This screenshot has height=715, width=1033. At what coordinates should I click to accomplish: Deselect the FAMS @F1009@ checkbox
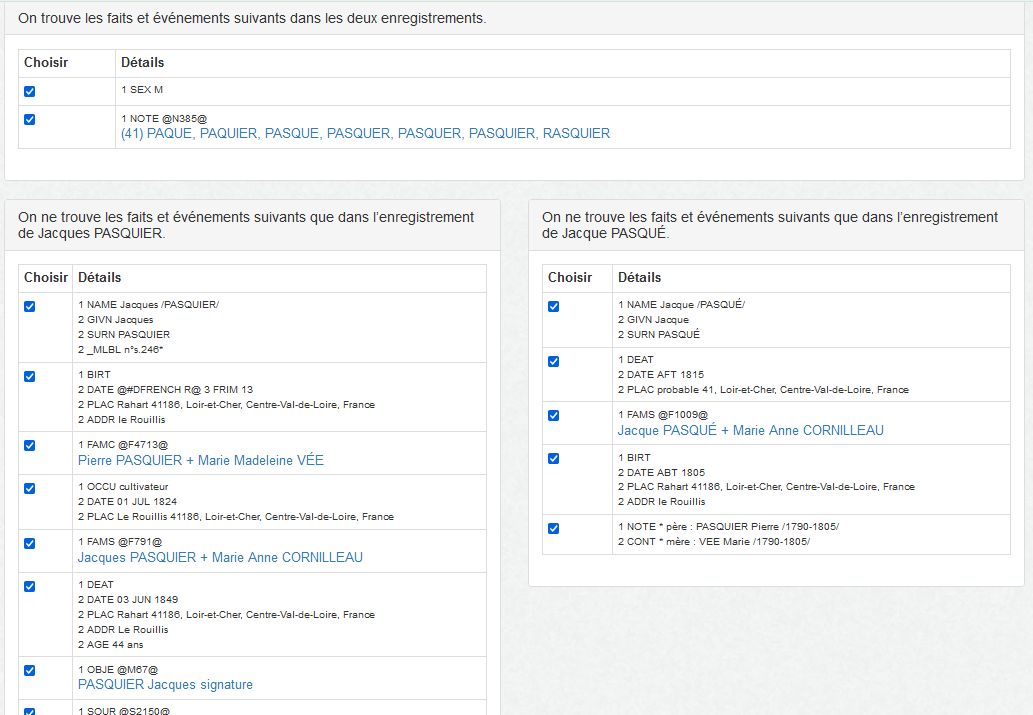coord(554,415)
